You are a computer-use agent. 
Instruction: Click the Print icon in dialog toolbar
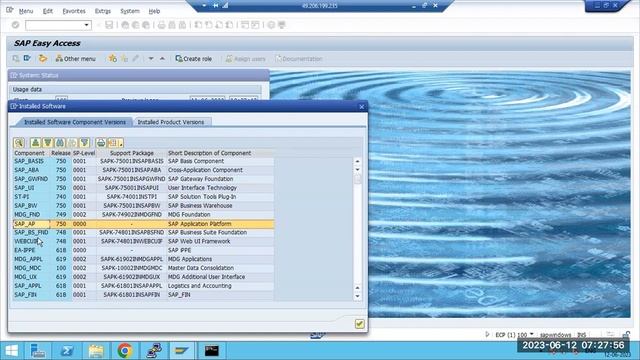point(101,142)
